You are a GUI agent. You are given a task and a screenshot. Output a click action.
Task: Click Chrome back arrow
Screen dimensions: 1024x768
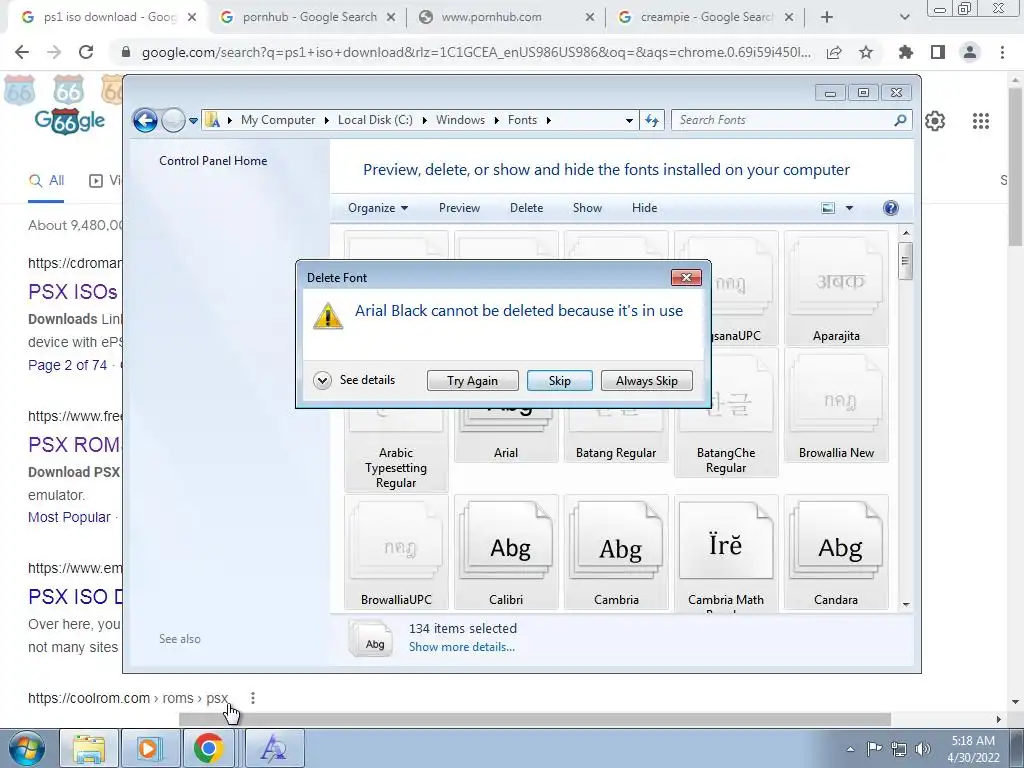pyautogui.click(x=22, y=52)
